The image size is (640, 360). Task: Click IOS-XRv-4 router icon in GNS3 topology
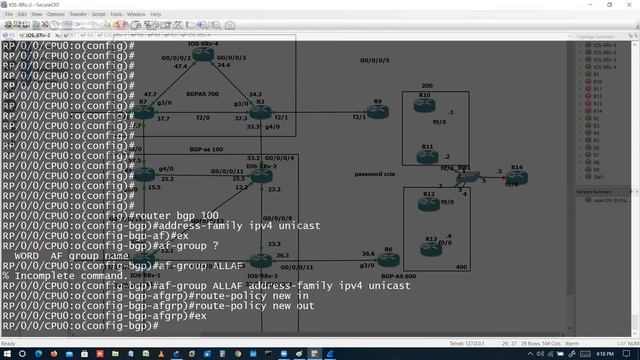click(x=203, y=54)
